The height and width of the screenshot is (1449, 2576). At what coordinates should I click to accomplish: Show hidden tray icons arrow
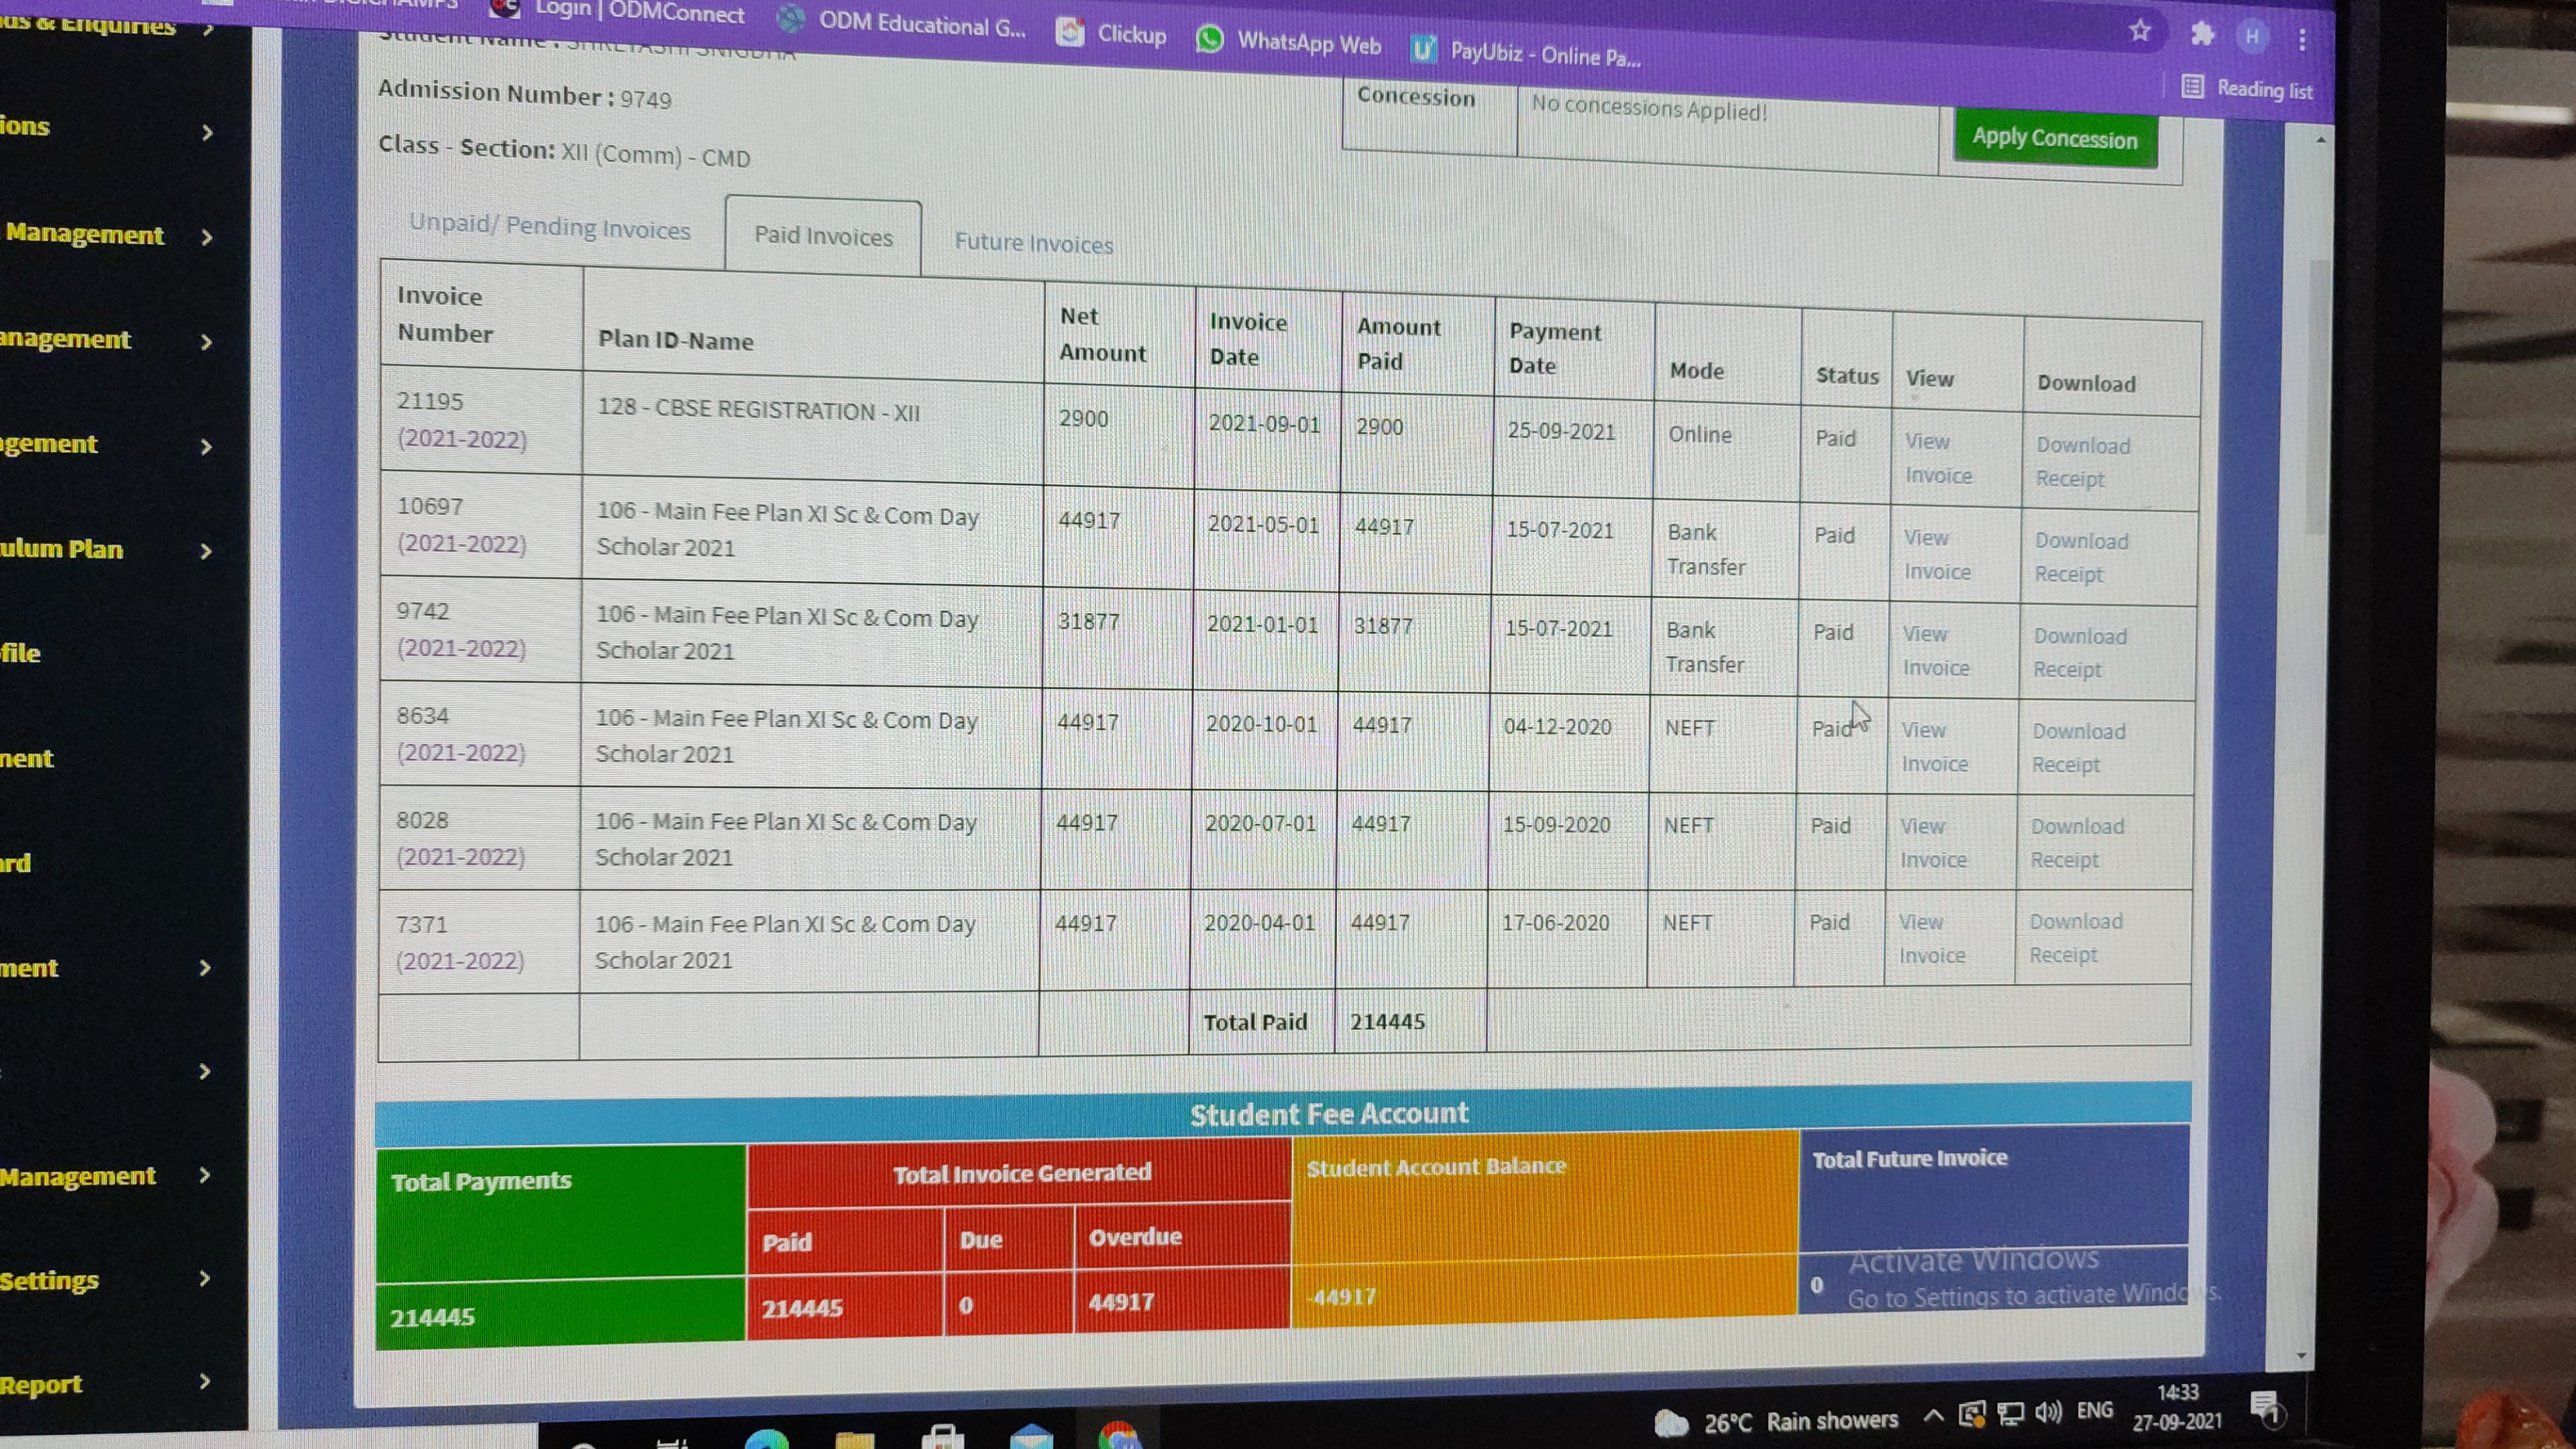point(1933,1414)
